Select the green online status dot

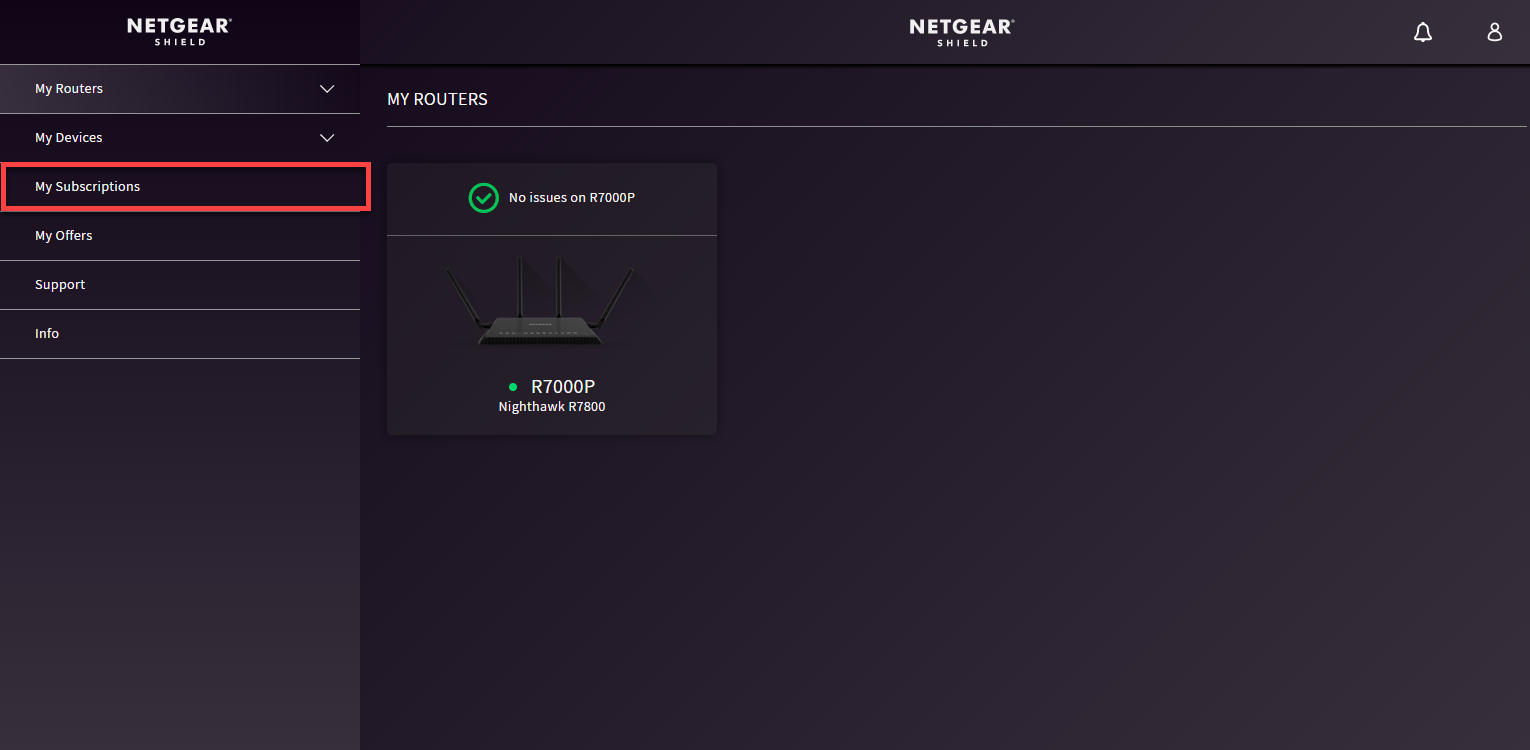click(513, 386)
